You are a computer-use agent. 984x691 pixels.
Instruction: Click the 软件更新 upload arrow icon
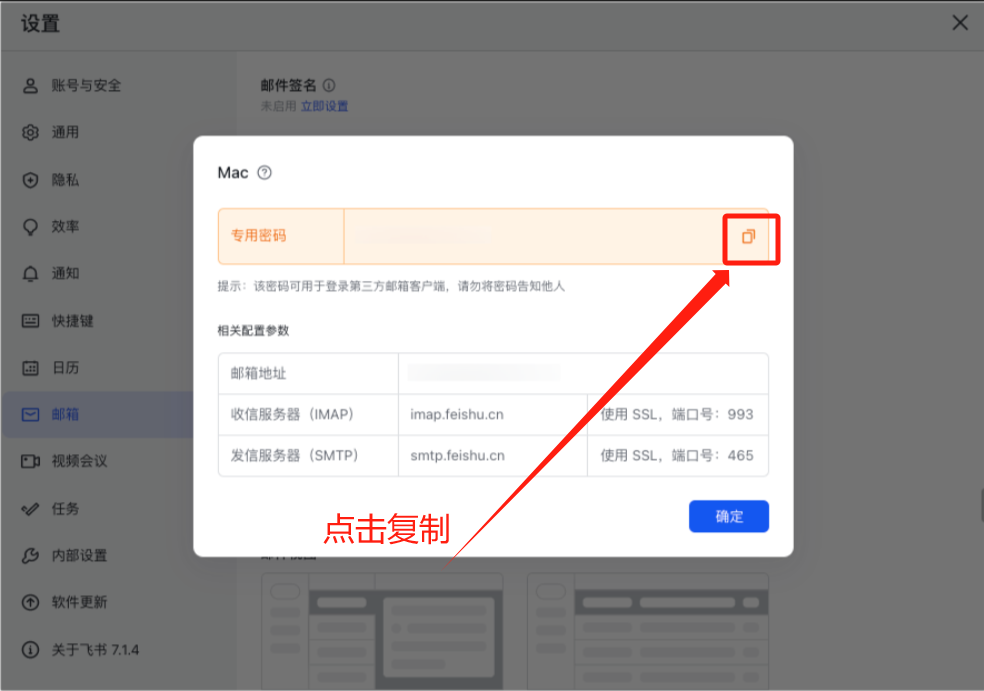pyautogui.click(x=30, y=603)
